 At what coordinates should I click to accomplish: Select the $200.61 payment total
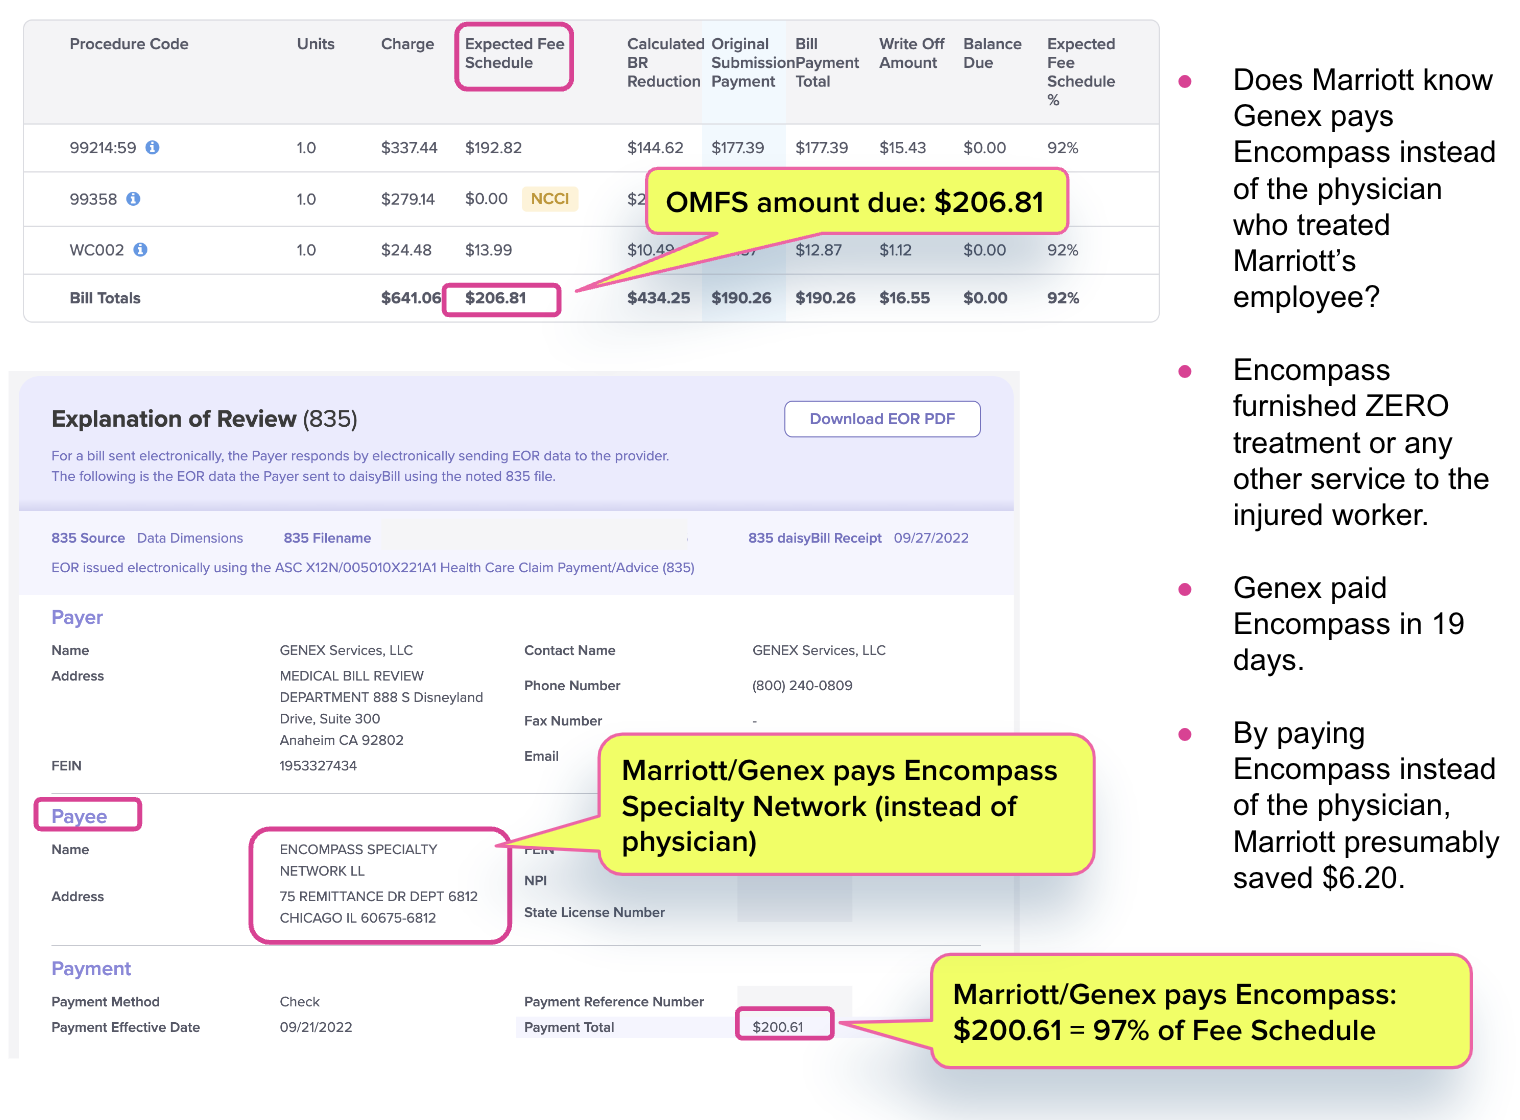click(x=778, y=1027)
